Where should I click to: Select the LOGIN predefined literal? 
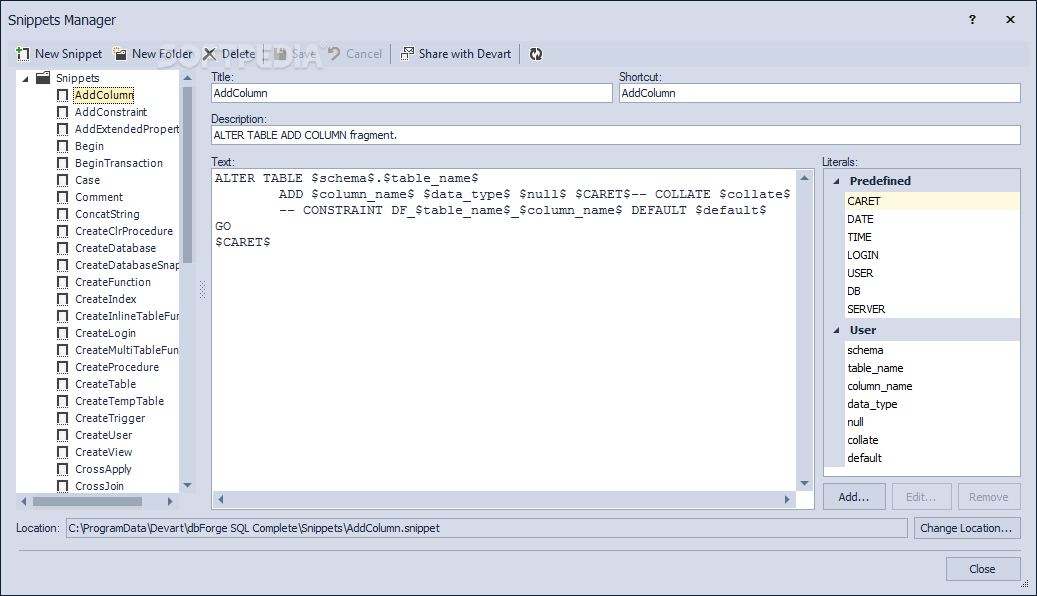(933, 255)
